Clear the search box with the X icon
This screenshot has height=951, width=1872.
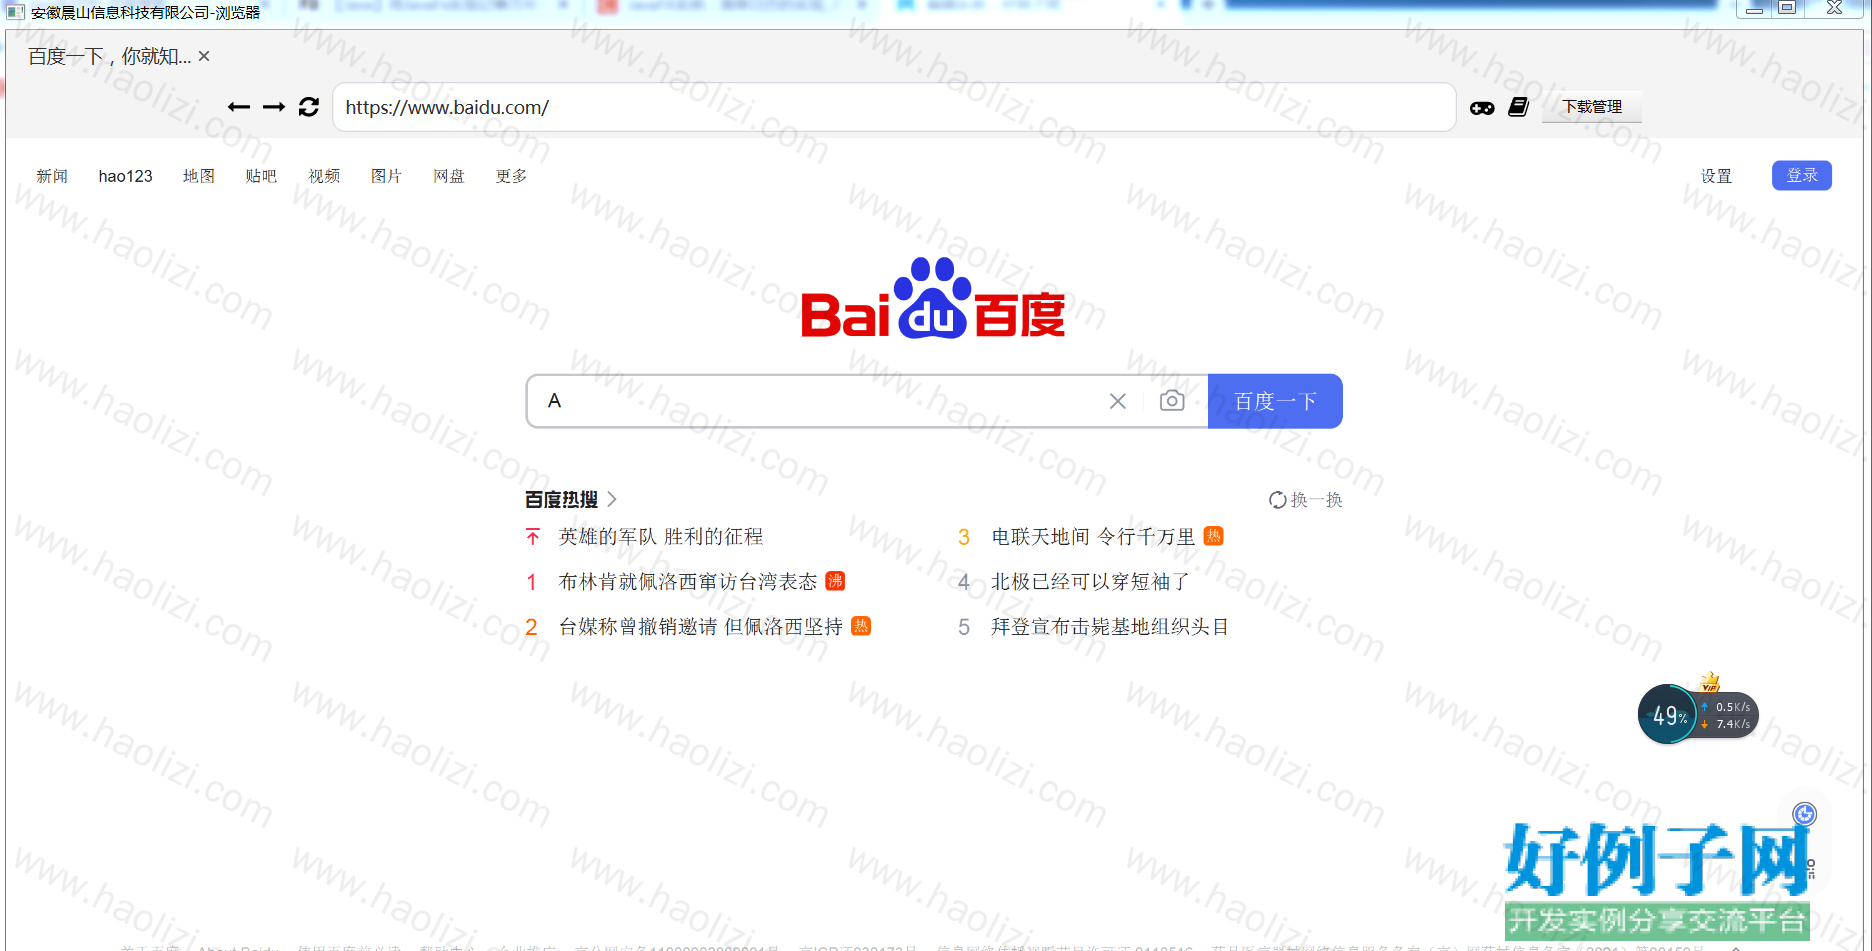click(x=1118, y=401)
